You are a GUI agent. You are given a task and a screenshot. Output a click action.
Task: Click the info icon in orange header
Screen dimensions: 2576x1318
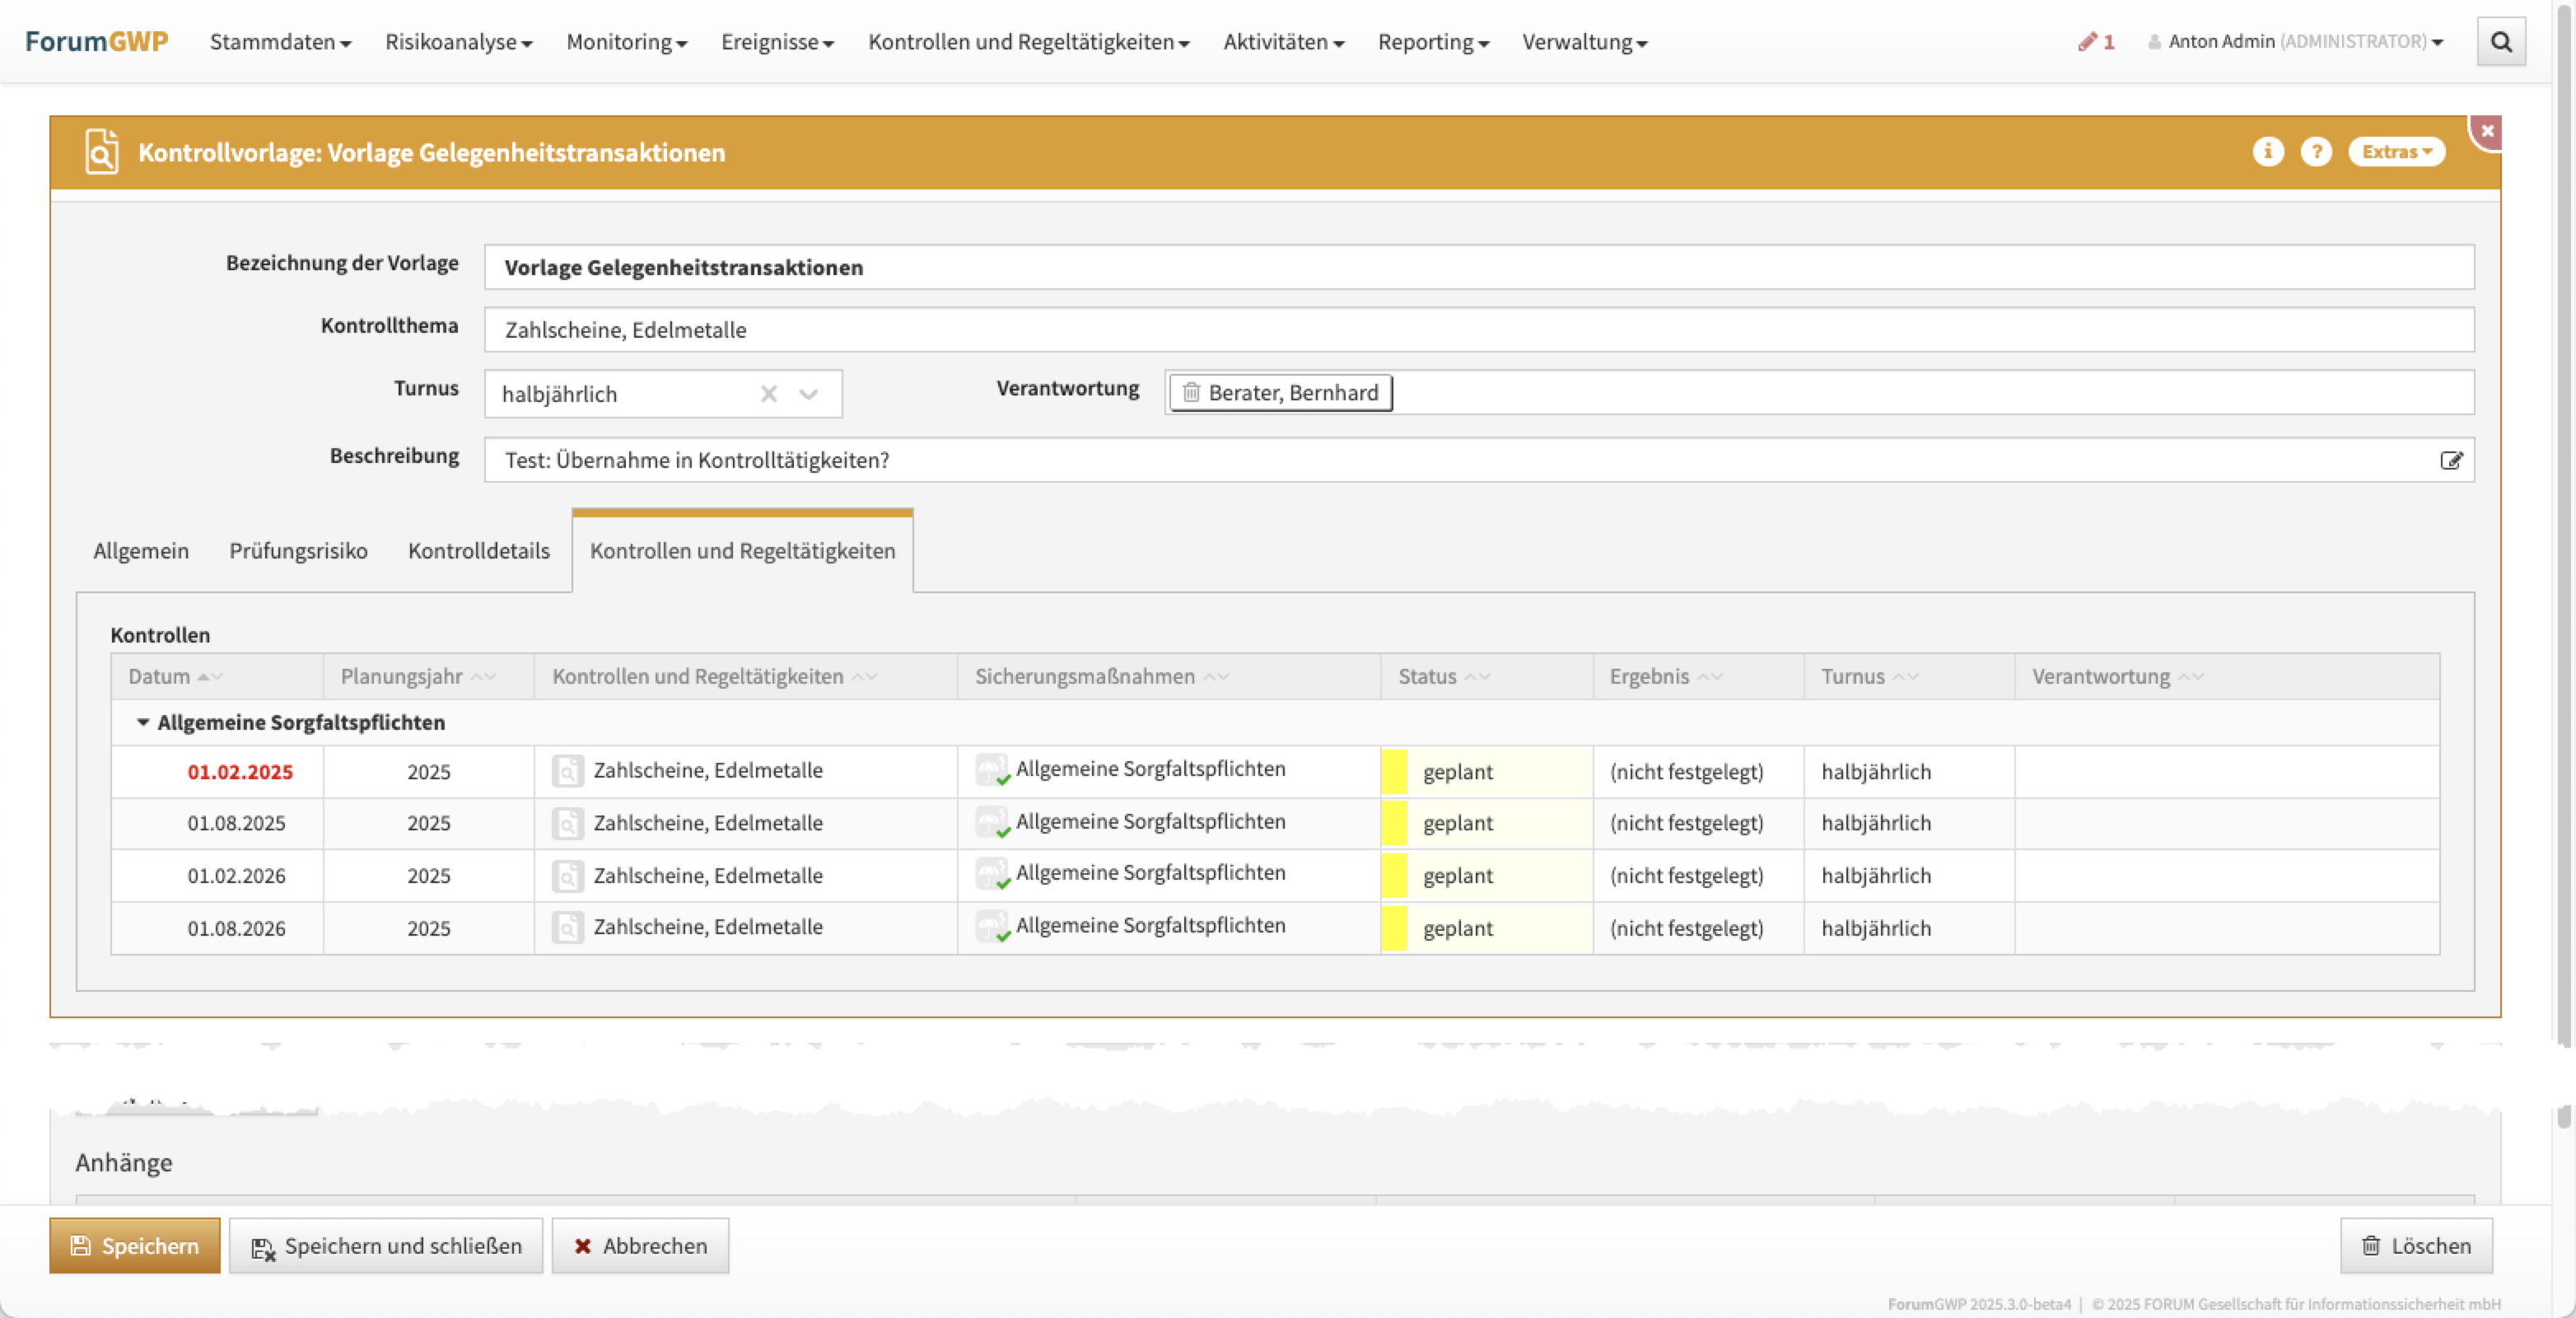(2267, 151)
